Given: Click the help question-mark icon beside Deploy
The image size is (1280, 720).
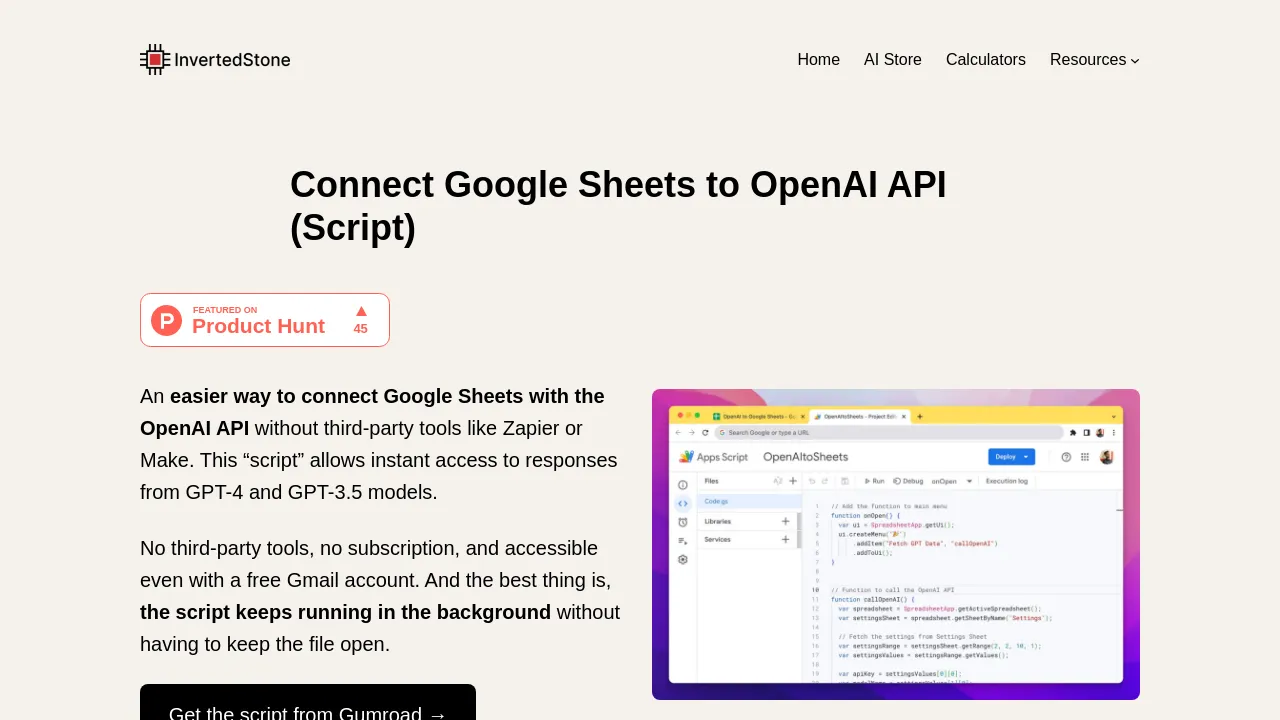Looking at the screenshot, I should 1066,457.
